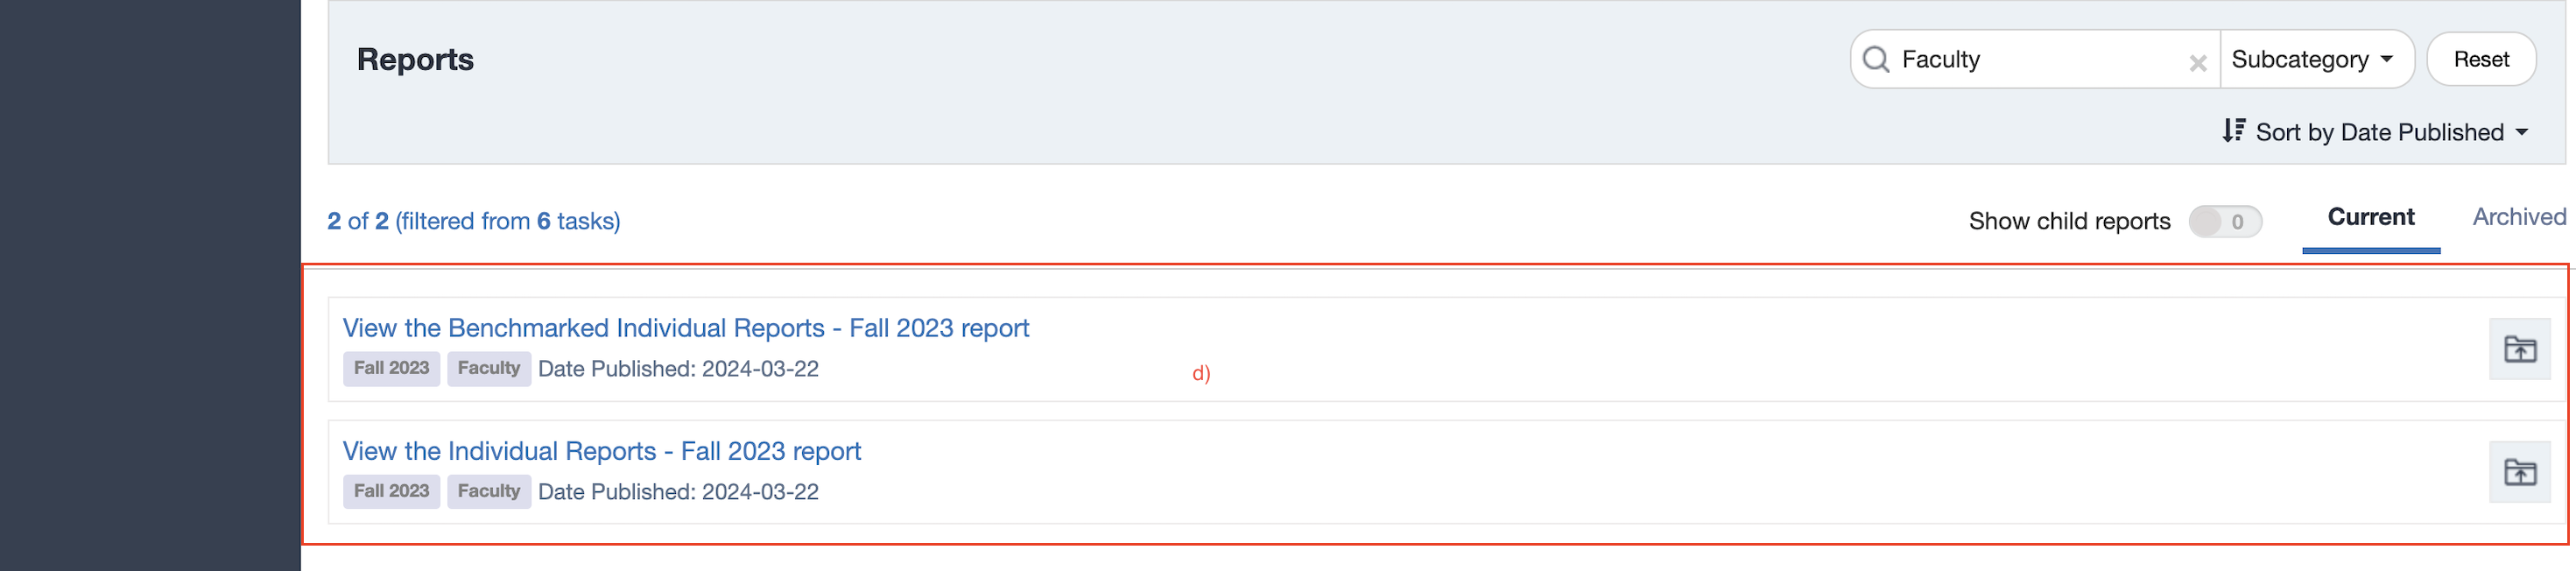Switch to the Archived tab

point(2519,217)
